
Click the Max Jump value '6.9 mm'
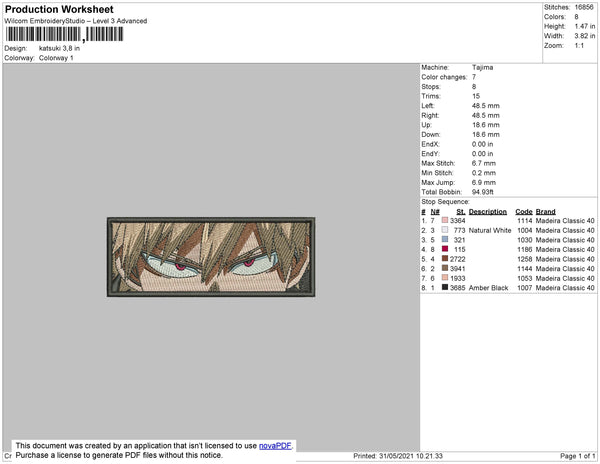tap(484, 182)
